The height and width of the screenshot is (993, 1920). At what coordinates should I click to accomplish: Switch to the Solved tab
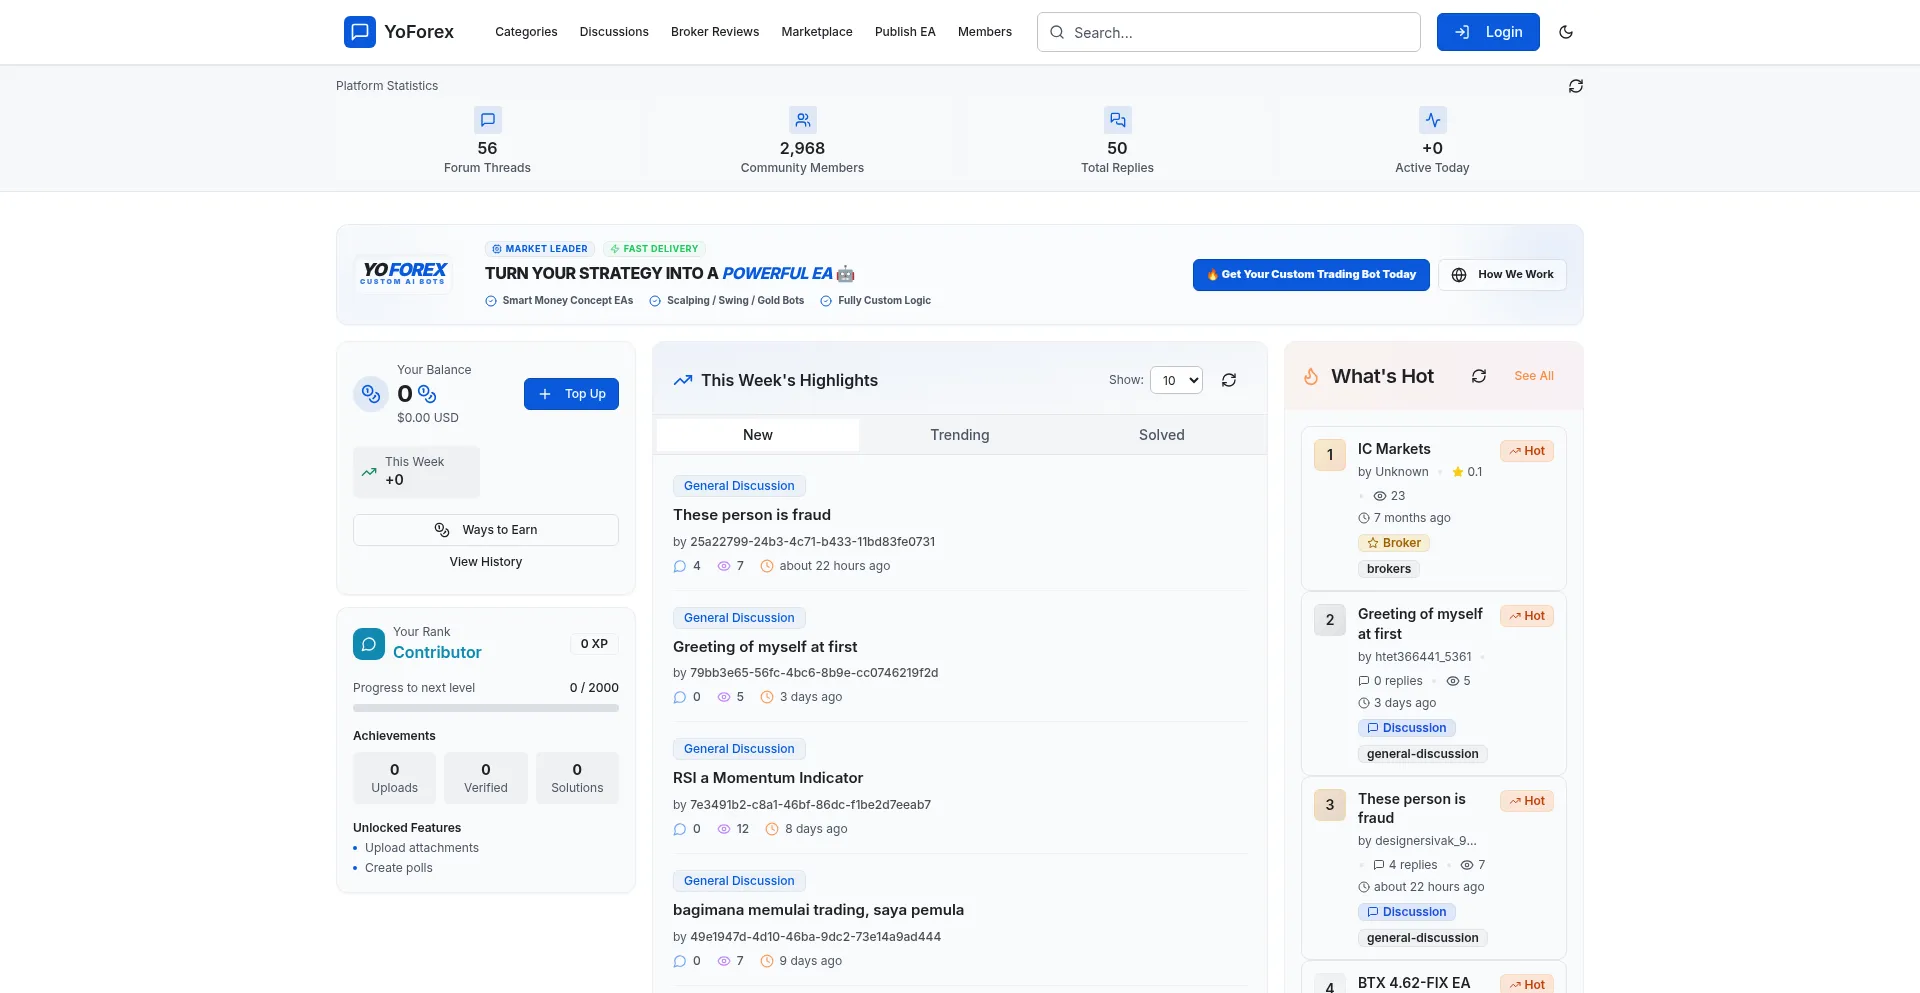click(x=1162, y=435)
